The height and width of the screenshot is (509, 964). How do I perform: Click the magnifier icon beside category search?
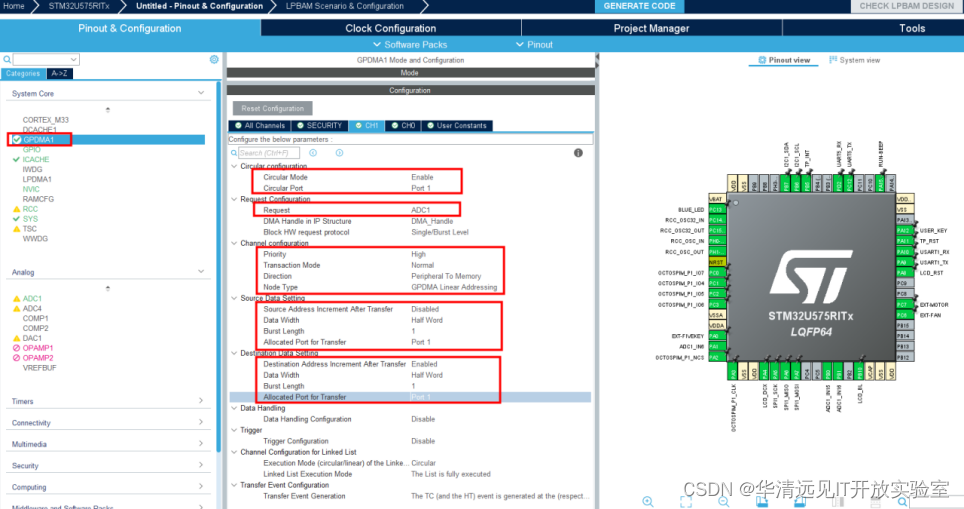7,60
